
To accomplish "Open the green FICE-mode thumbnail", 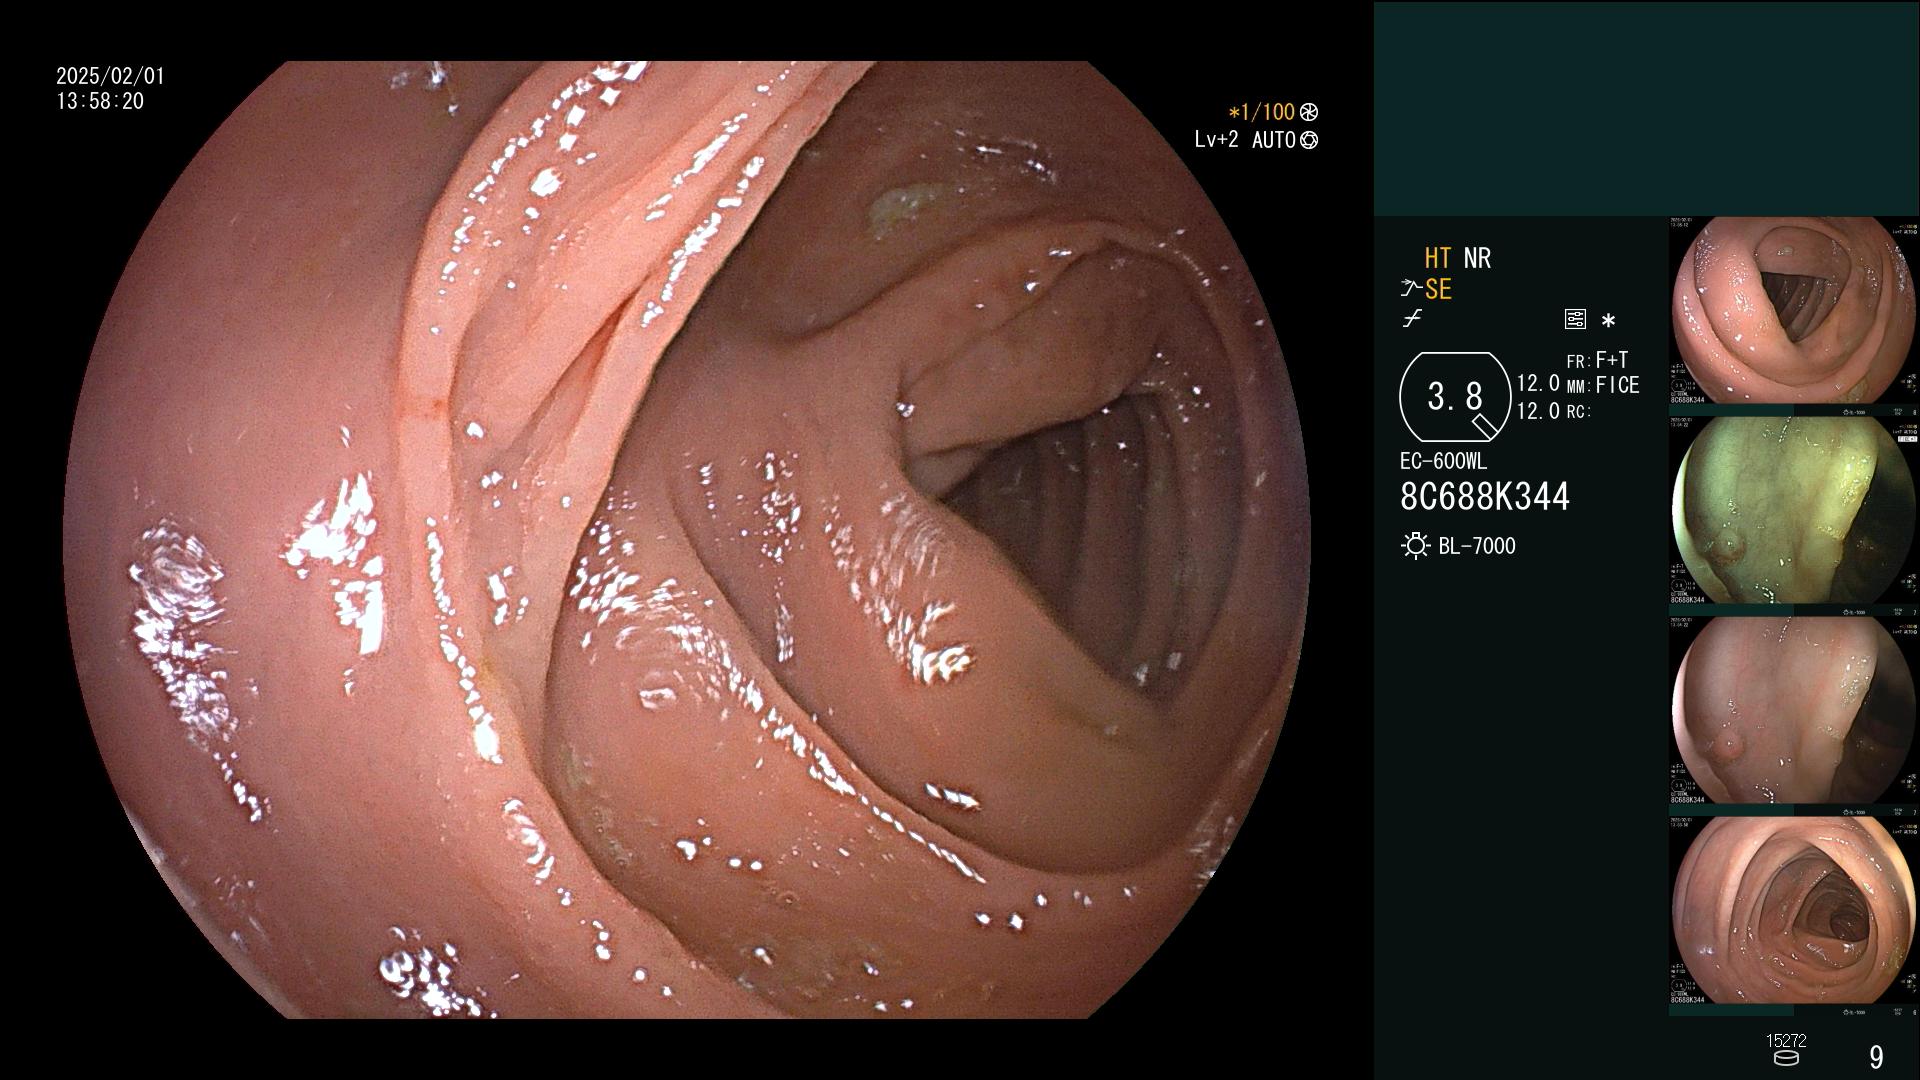I will pos(1794,510).
